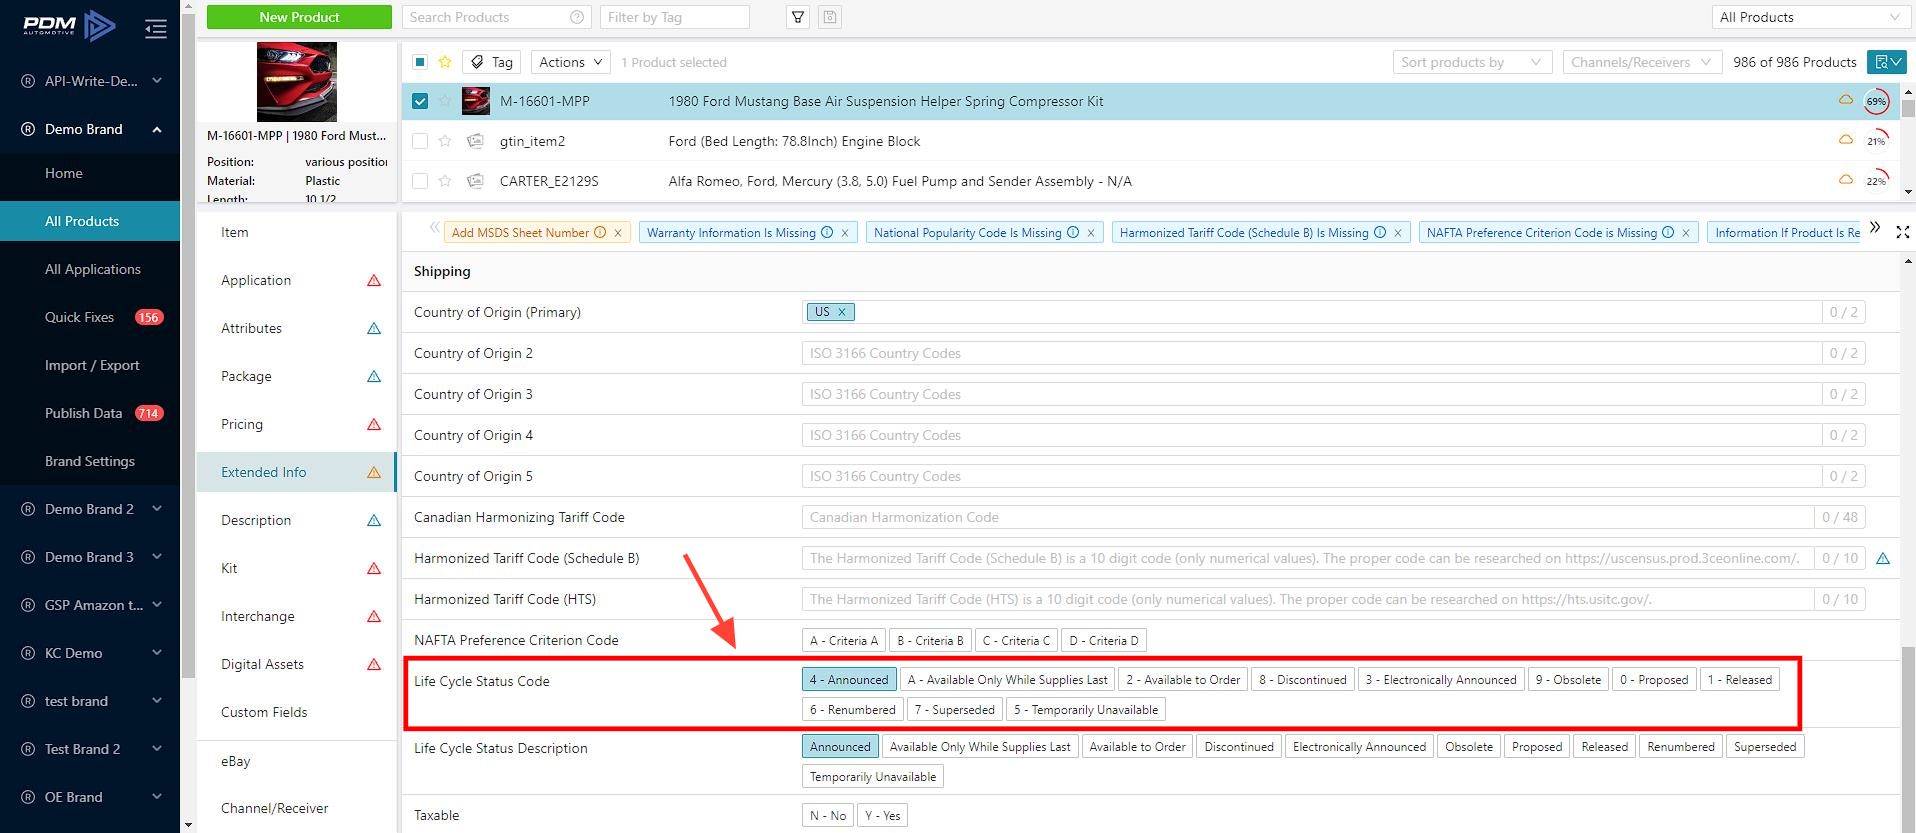The image size is (1916, 833).
Task: Open the Extended Info tab
Action: [x=296, y=472]
